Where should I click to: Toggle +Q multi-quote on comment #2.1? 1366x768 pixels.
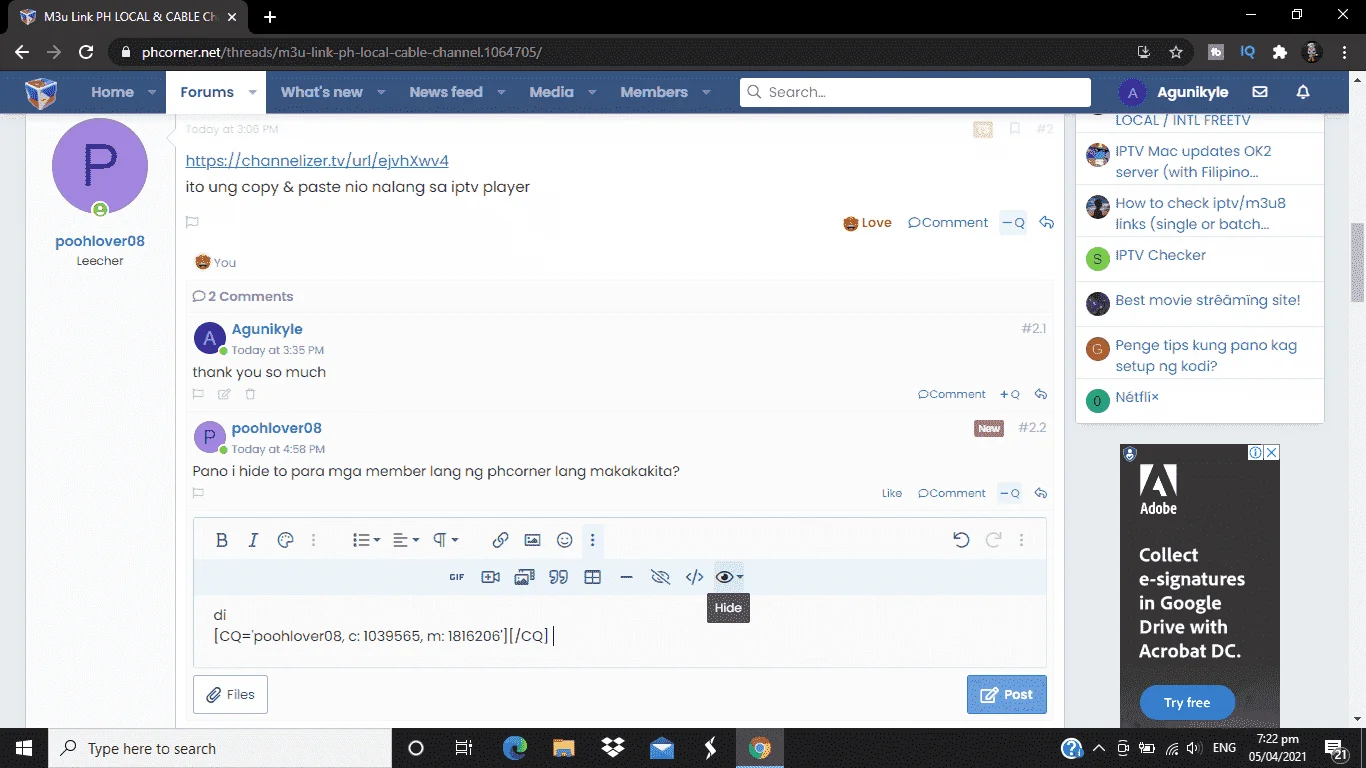pyautogui.click(x=1010, y=395)
